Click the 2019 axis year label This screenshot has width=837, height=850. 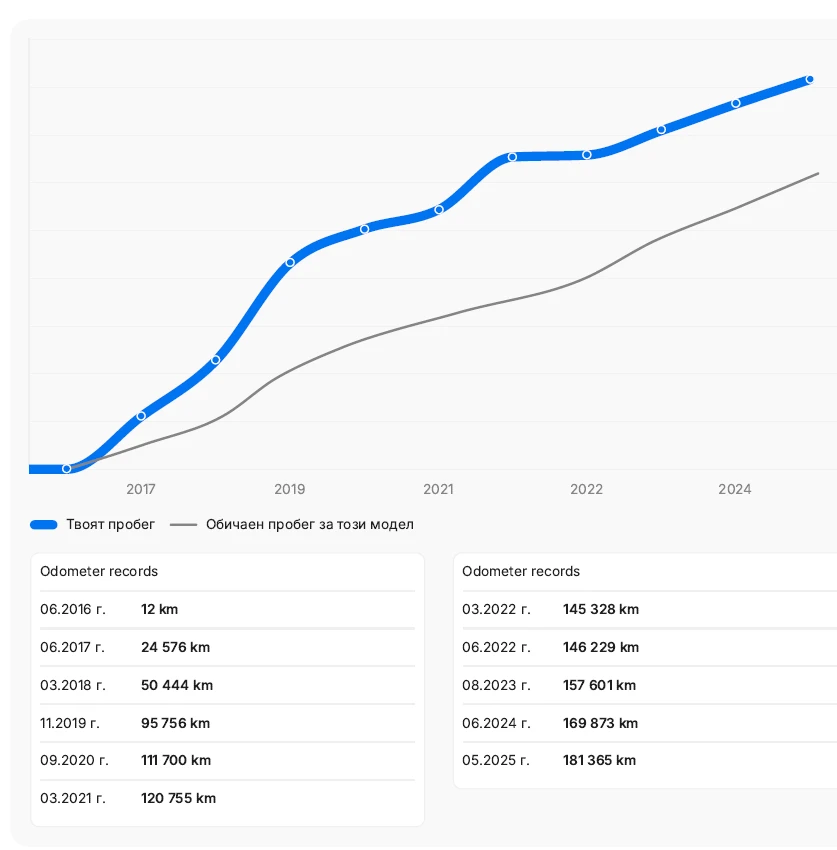(290, 489)
